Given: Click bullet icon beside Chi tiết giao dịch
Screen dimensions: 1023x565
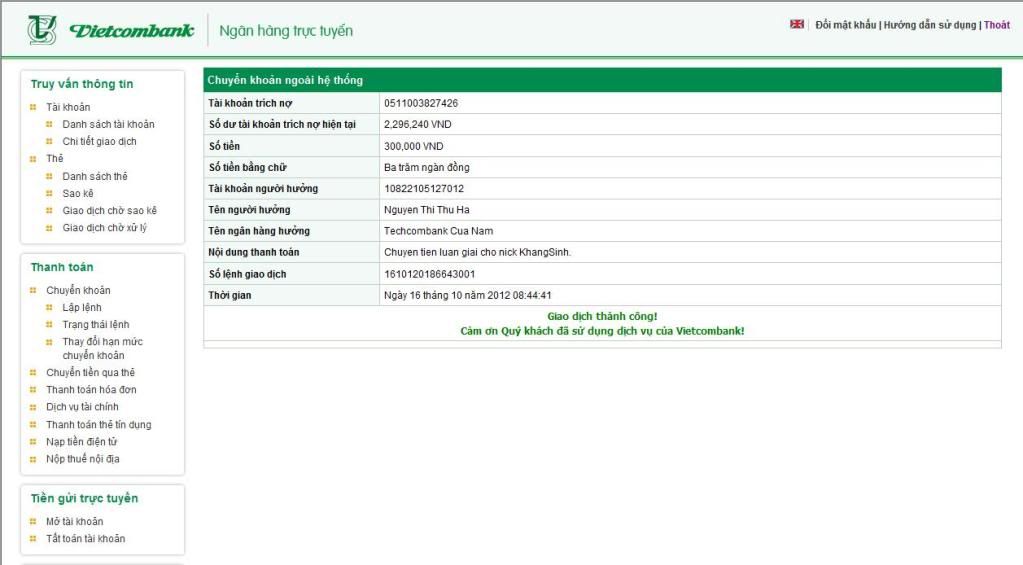Looking at the screenshot, I should tap(49, 142).
